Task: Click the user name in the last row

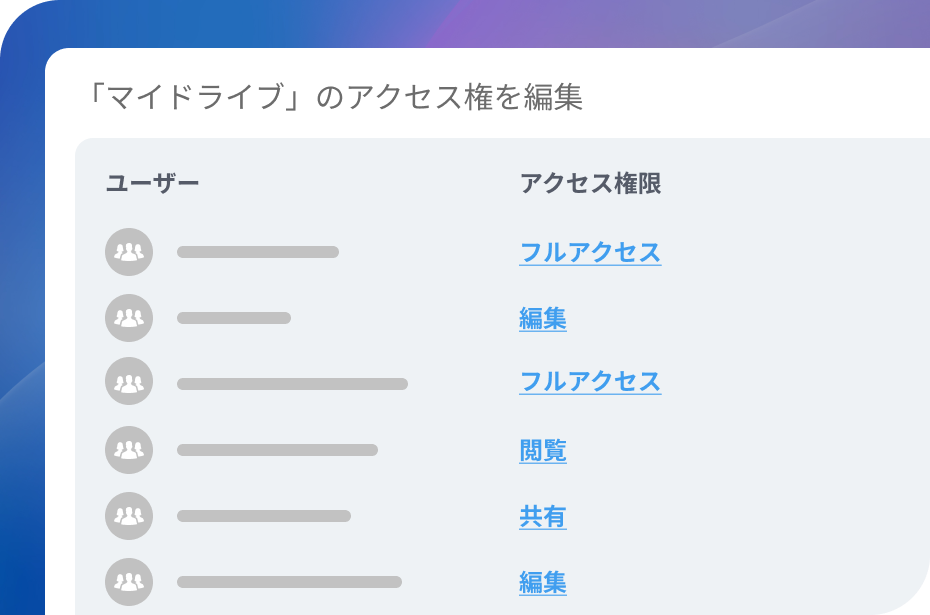Action: coord(289,582)
